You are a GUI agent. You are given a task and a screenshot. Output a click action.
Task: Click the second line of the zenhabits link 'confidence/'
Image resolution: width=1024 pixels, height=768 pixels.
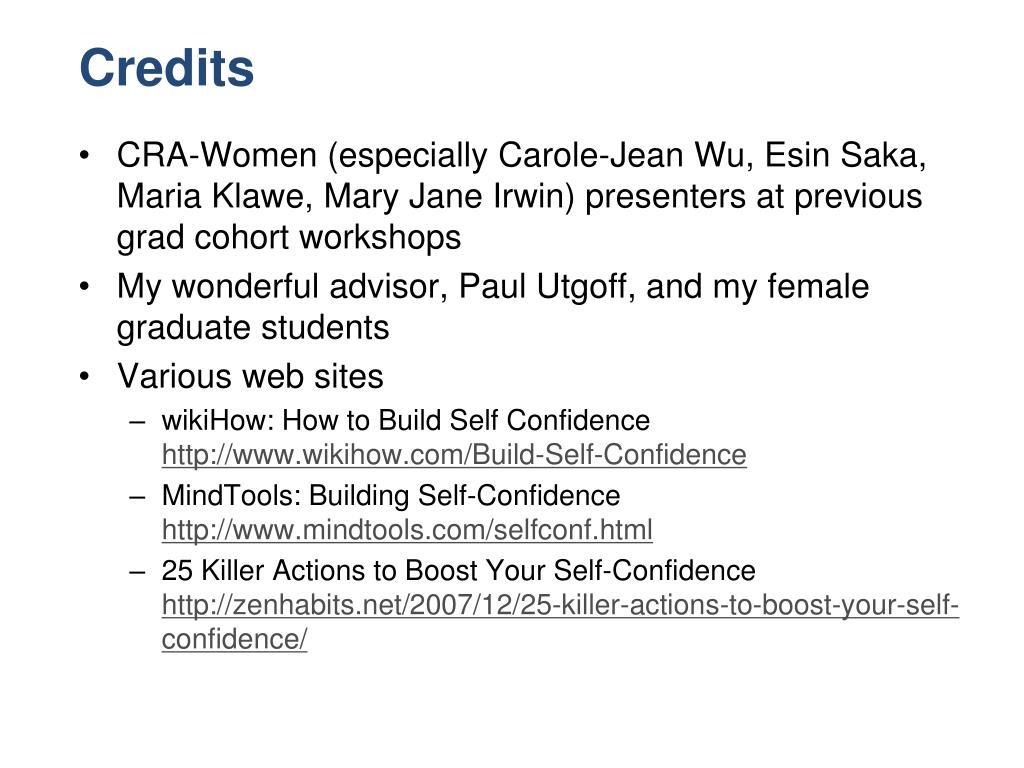[234, 639]
